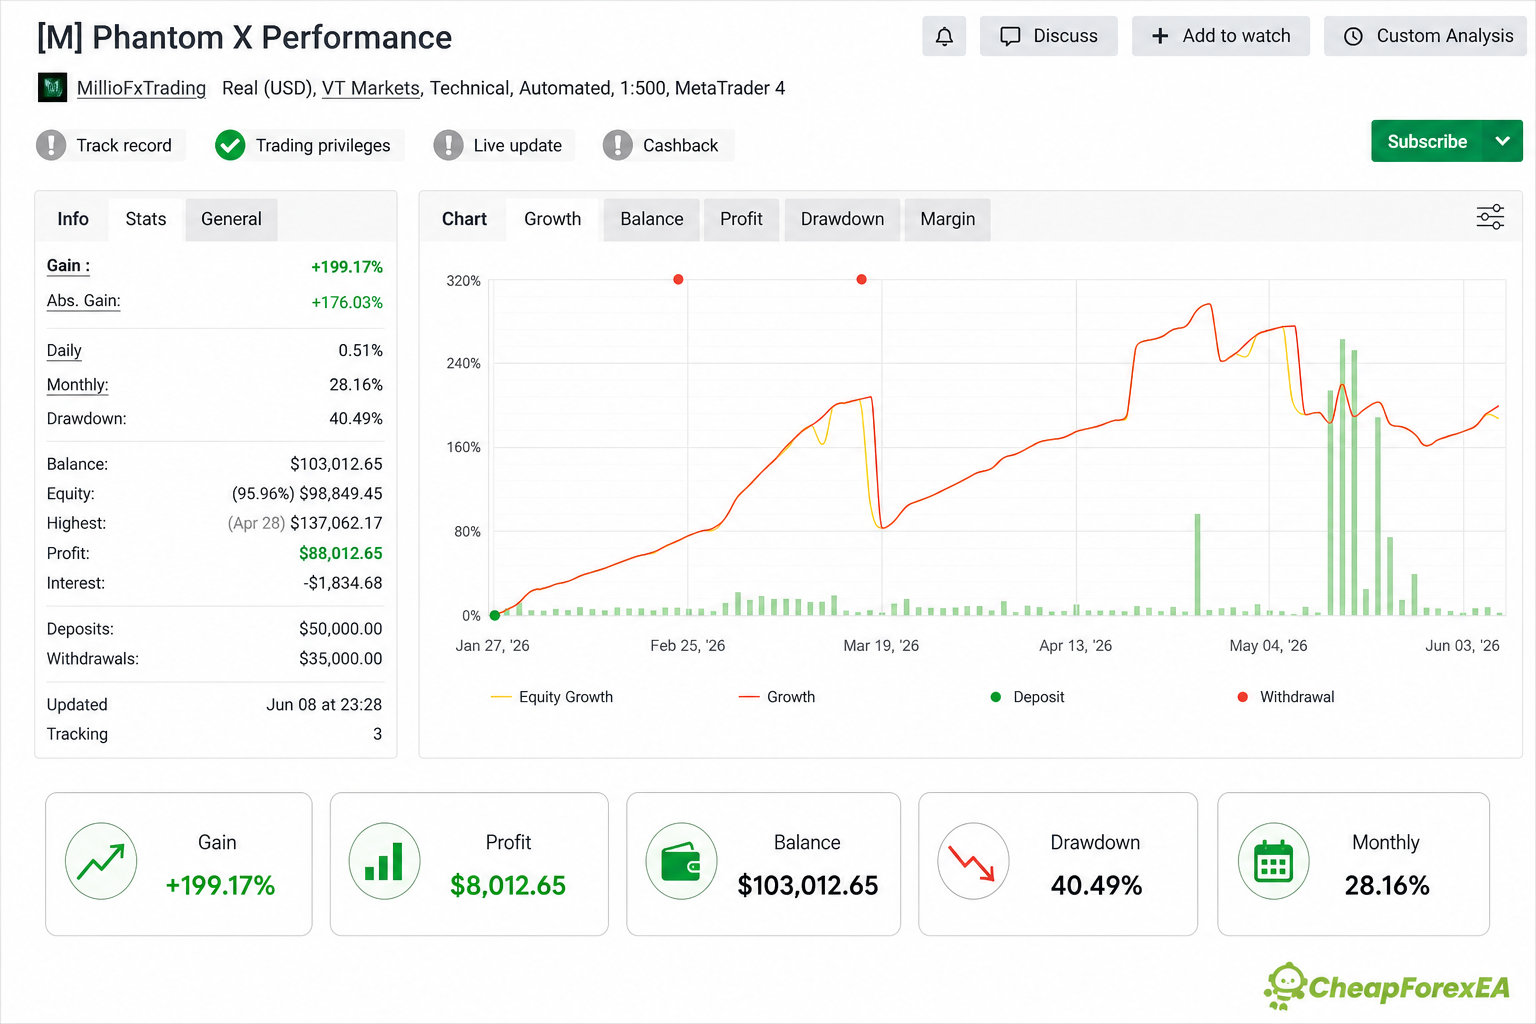Open the Stats tab
The width and height of the screenshot is (1536, 1024).
pos(146,219)
